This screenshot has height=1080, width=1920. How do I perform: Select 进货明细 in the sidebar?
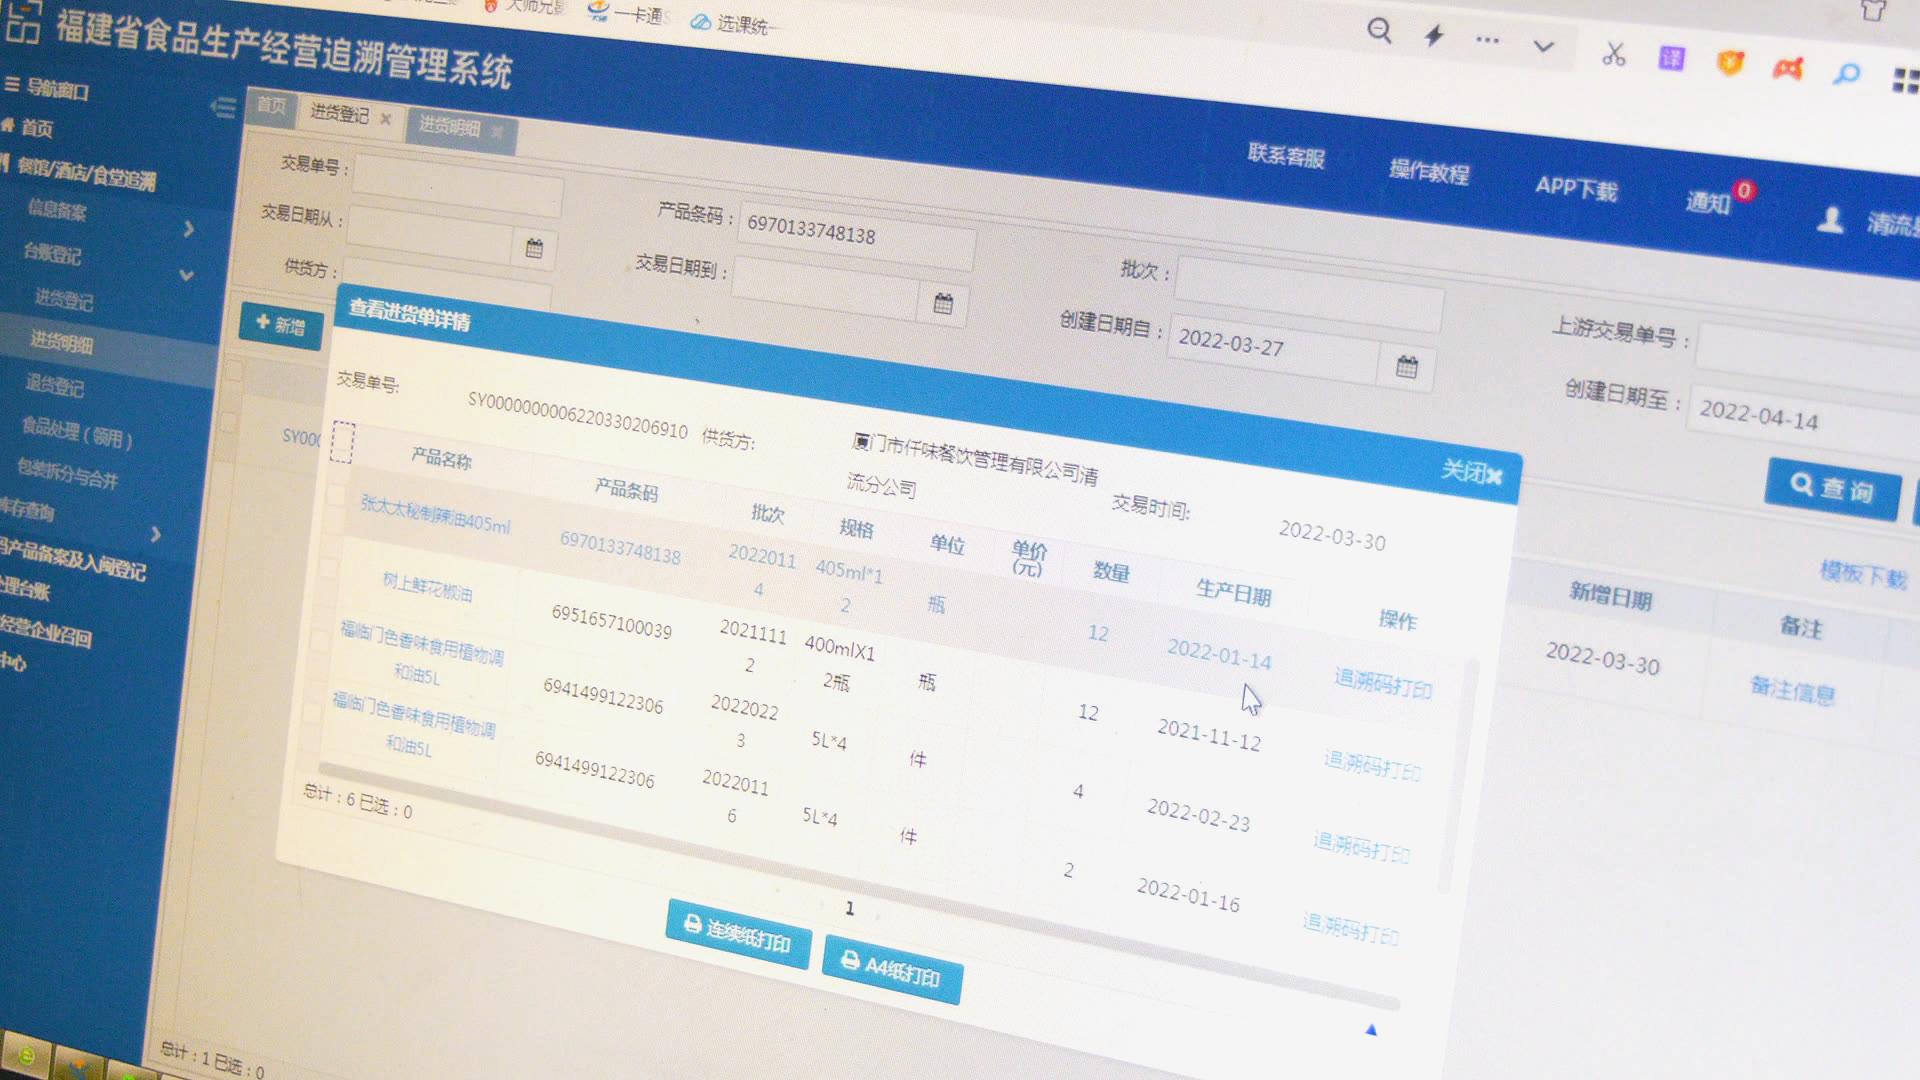pos(60,343)
